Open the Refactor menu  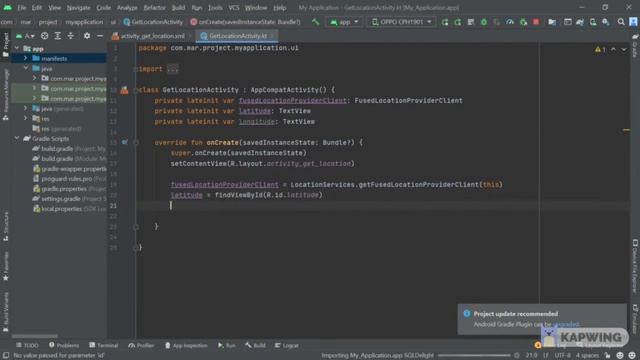[x=154, y=8]
